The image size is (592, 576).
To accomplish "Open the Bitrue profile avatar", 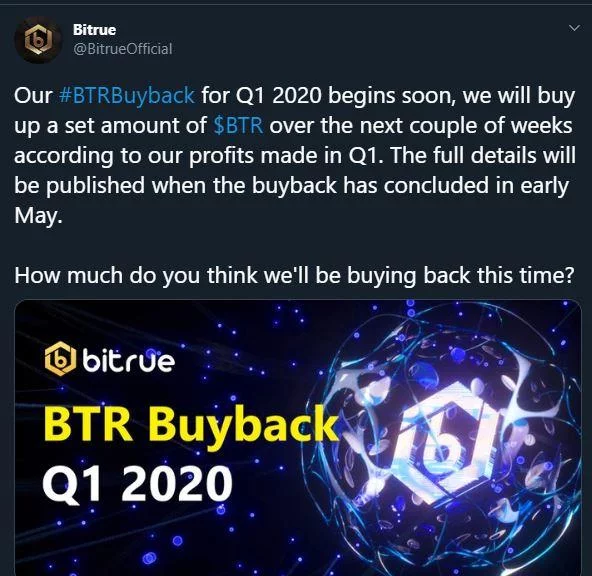I will click(38, 40).
